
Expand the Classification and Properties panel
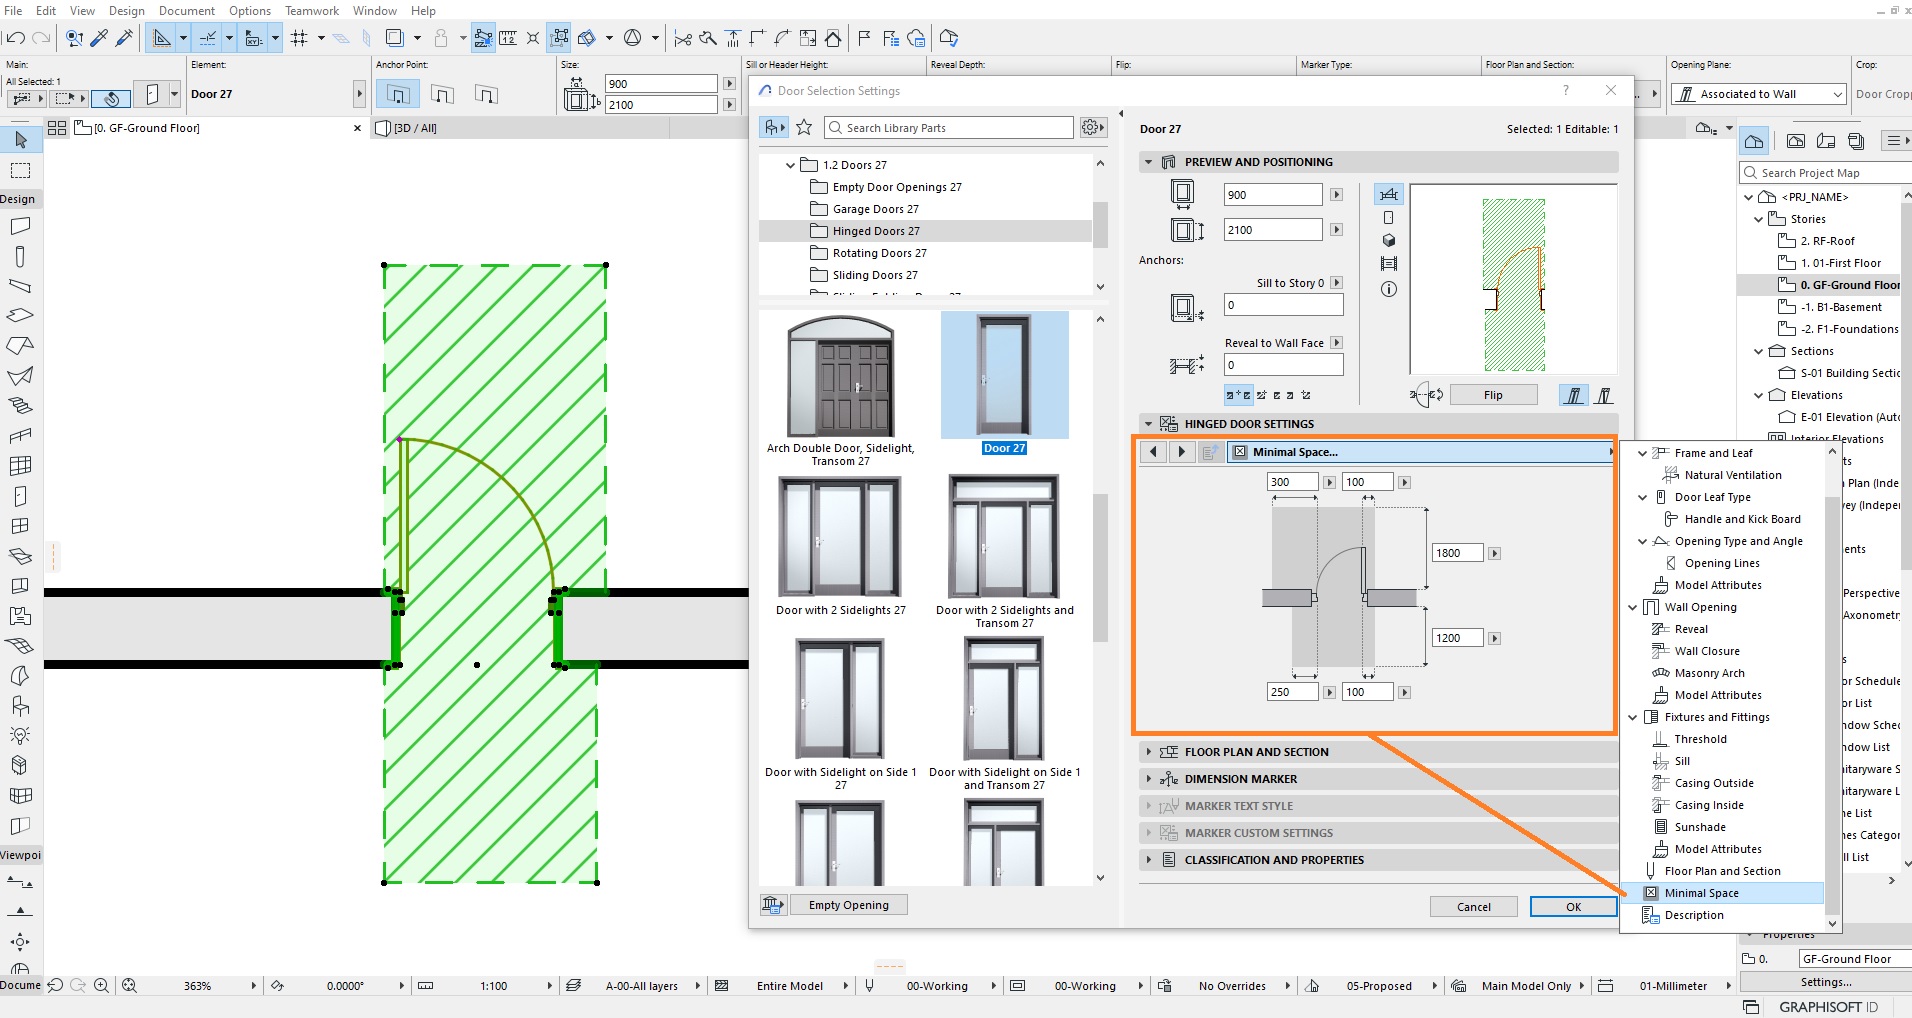pyautogui.click(x=1148, y=860)
